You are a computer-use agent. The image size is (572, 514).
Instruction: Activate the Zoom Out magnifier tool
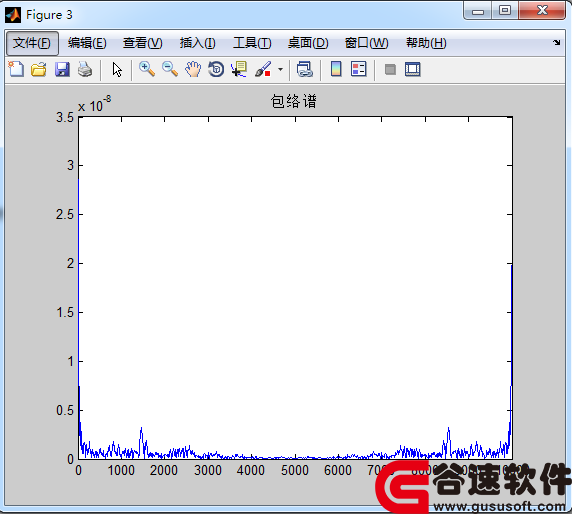[170, 69]
